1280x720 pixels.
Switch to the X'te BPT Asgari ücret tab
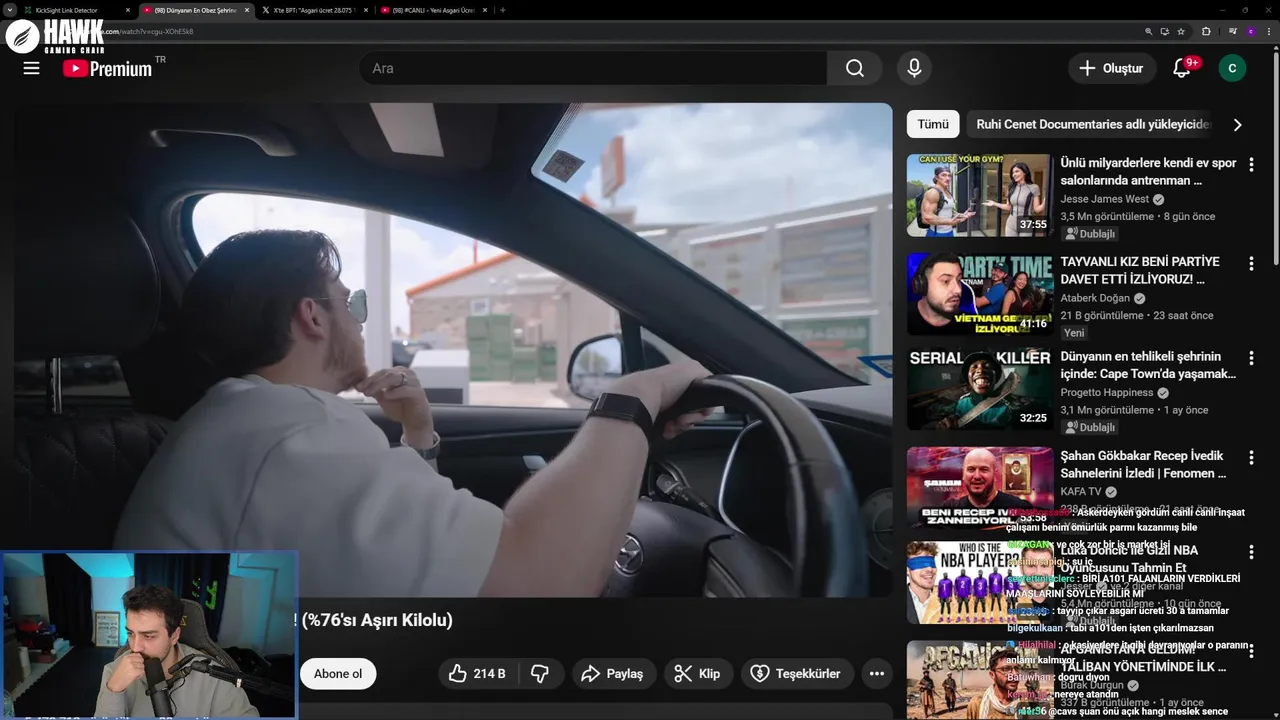pos(314,10)
